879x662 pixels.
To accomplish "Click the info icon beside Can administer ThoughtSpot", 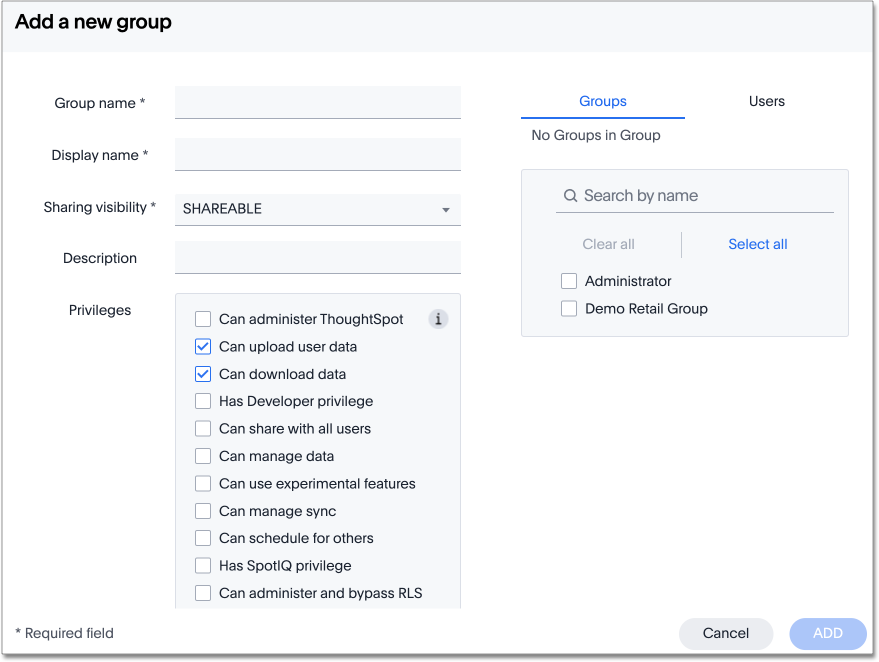I will (x=438, y=319).
